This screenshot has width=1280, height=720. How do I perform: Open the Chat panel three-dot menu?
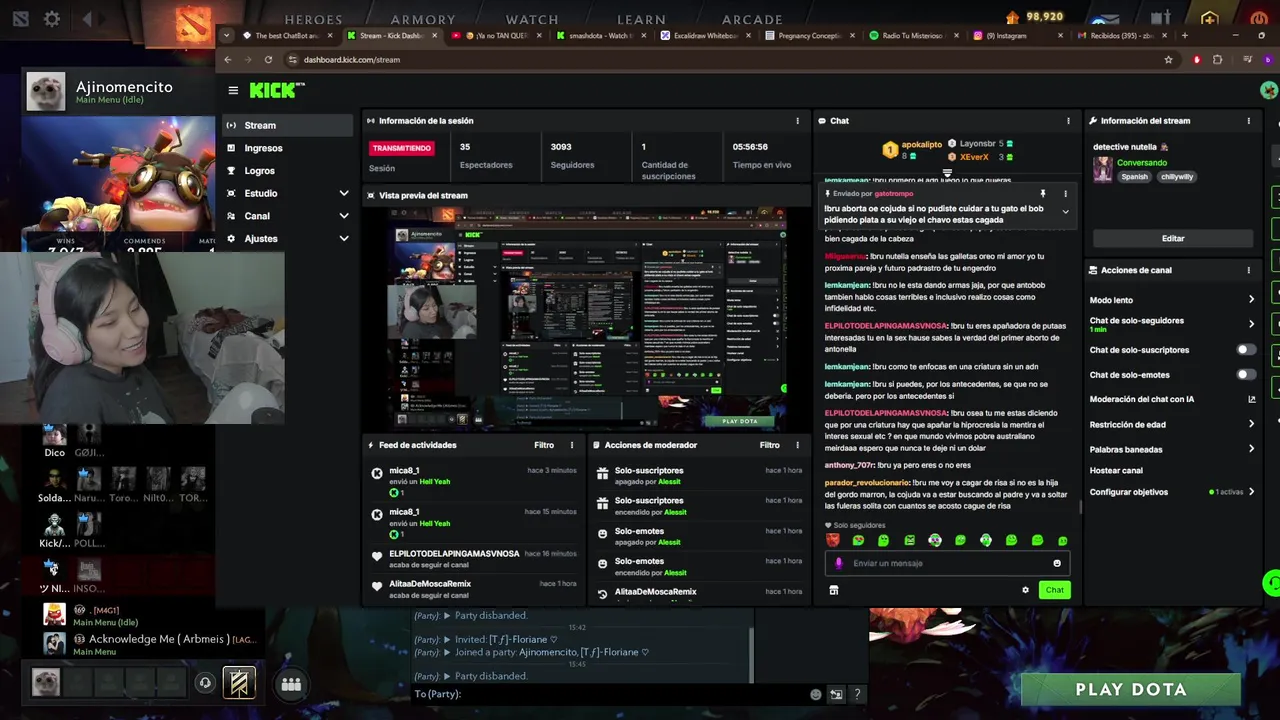coord(1068,121)
